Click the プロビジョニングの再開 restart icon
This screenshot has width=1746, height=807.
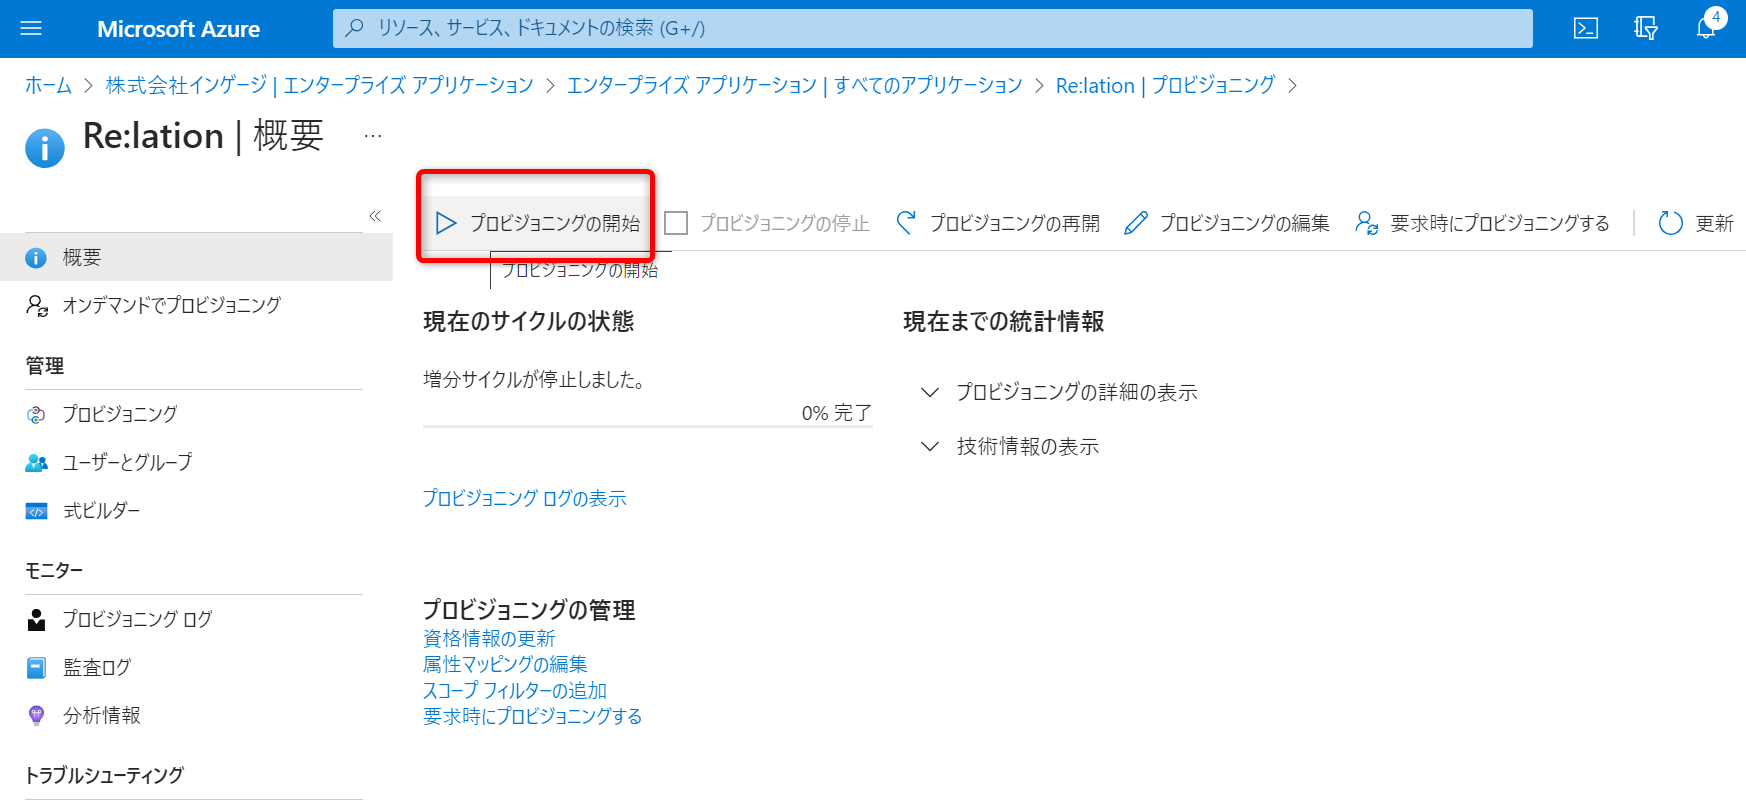[x=906, y=223]
